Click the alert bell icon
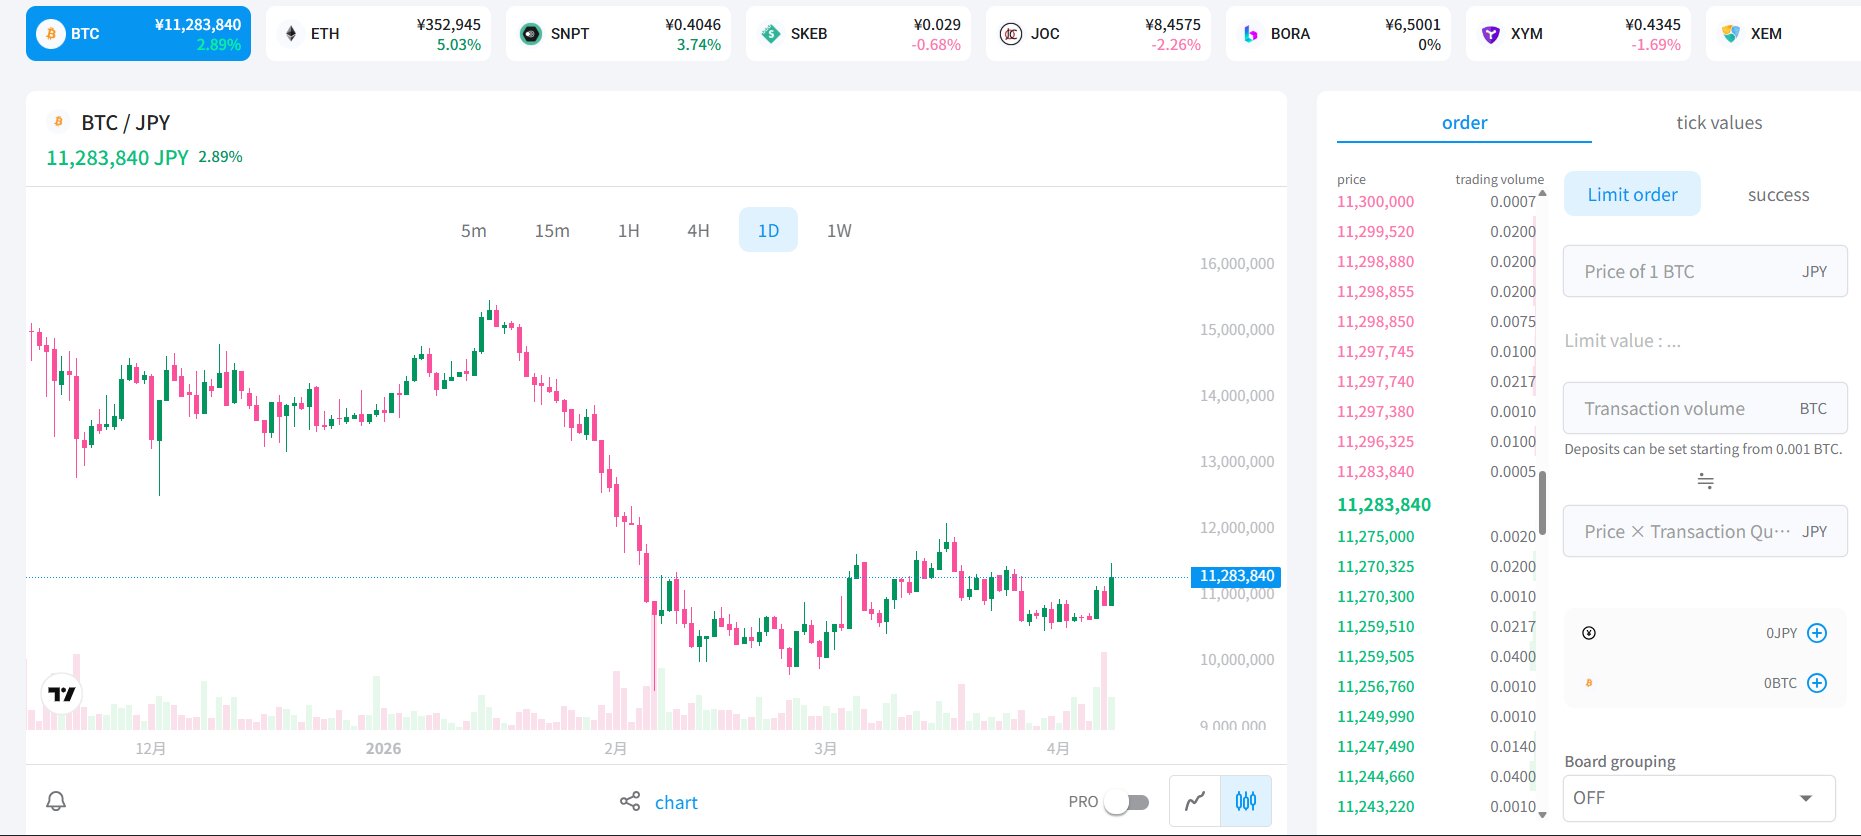 pos(56,801)
